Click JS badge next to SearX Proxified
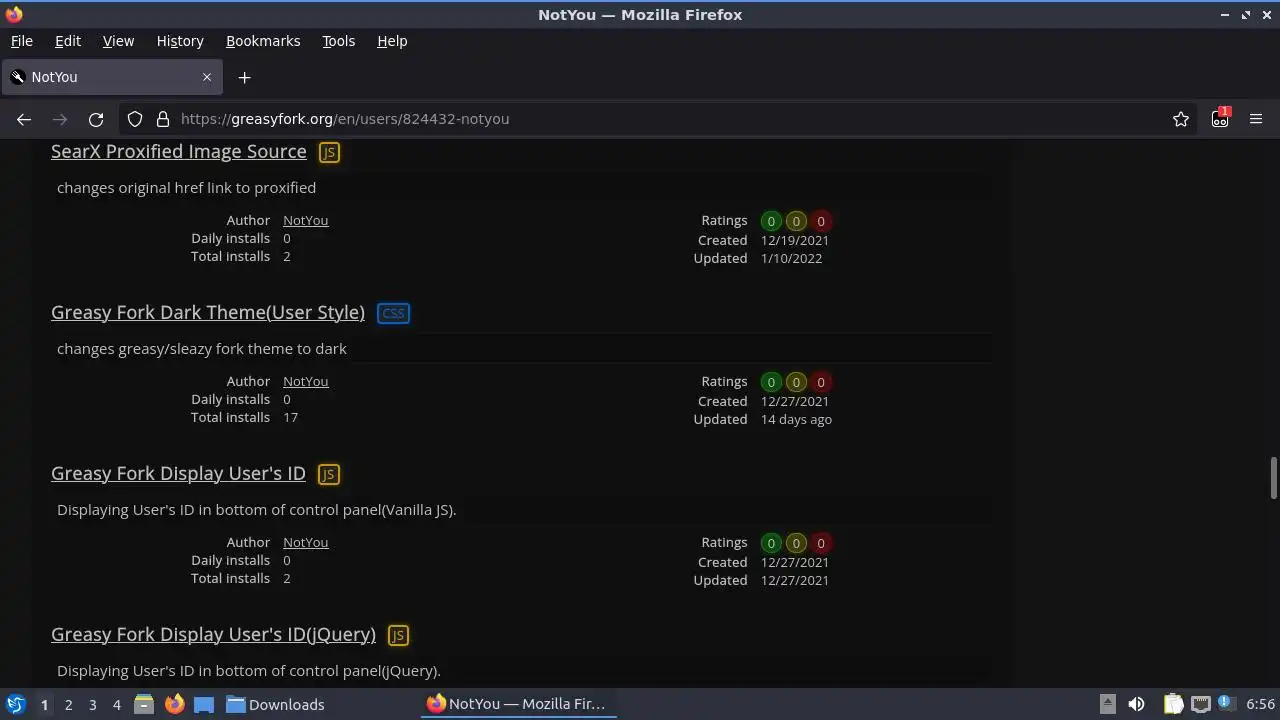 [329, 152]
